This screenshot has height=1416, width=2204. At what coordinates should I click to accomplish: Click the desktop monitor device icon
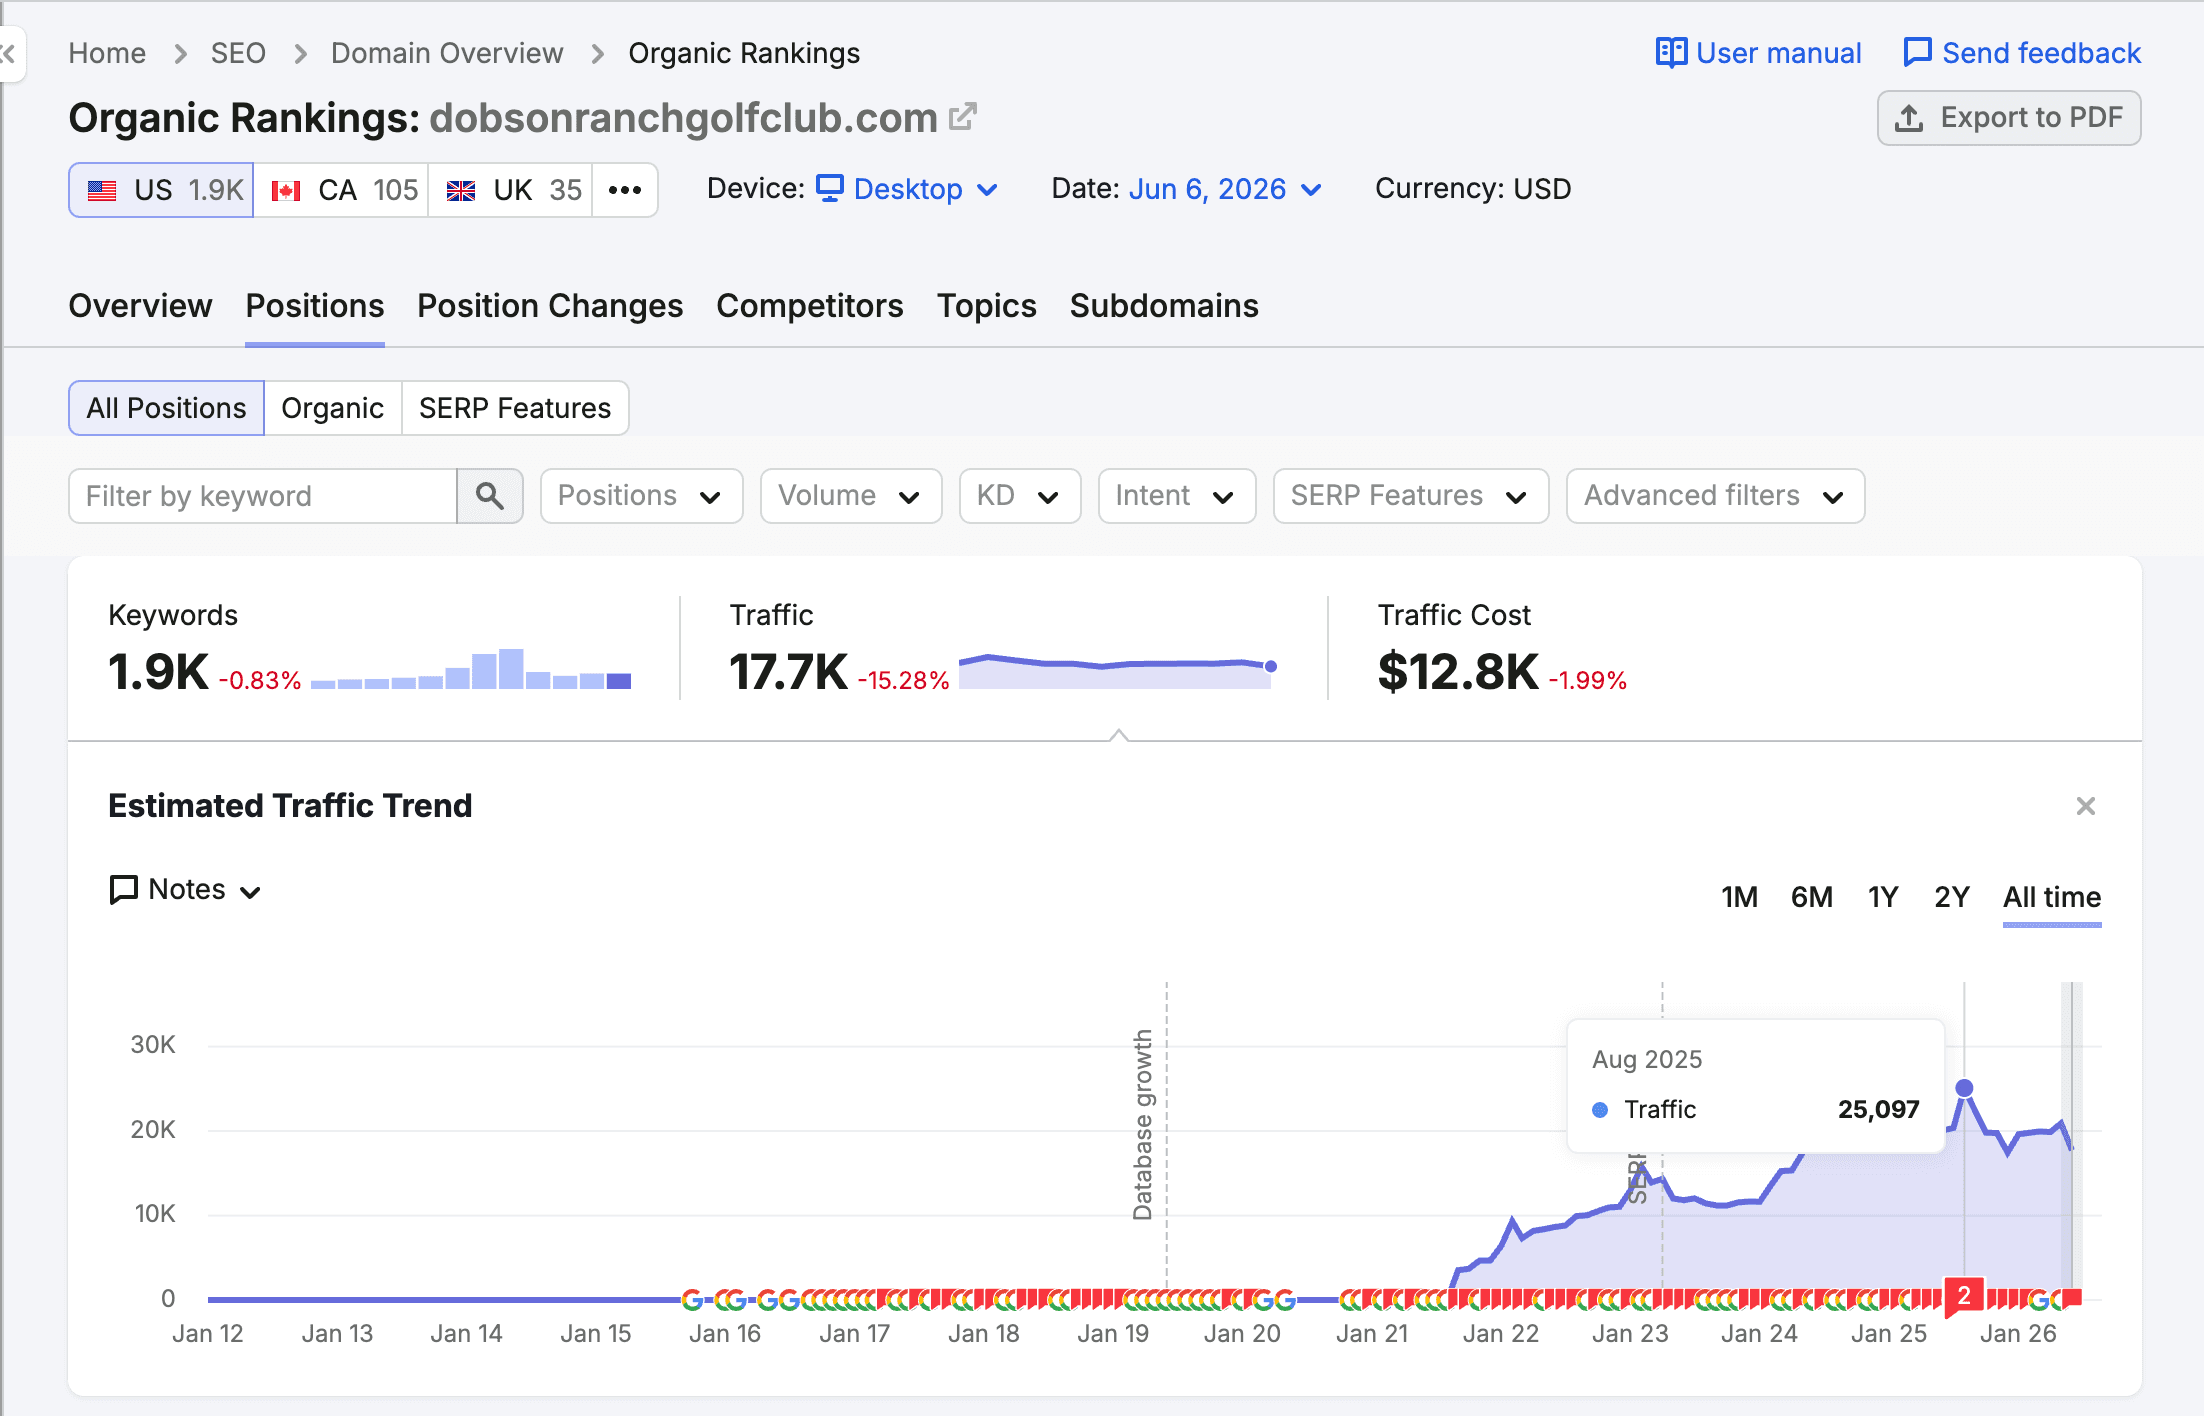830,189
